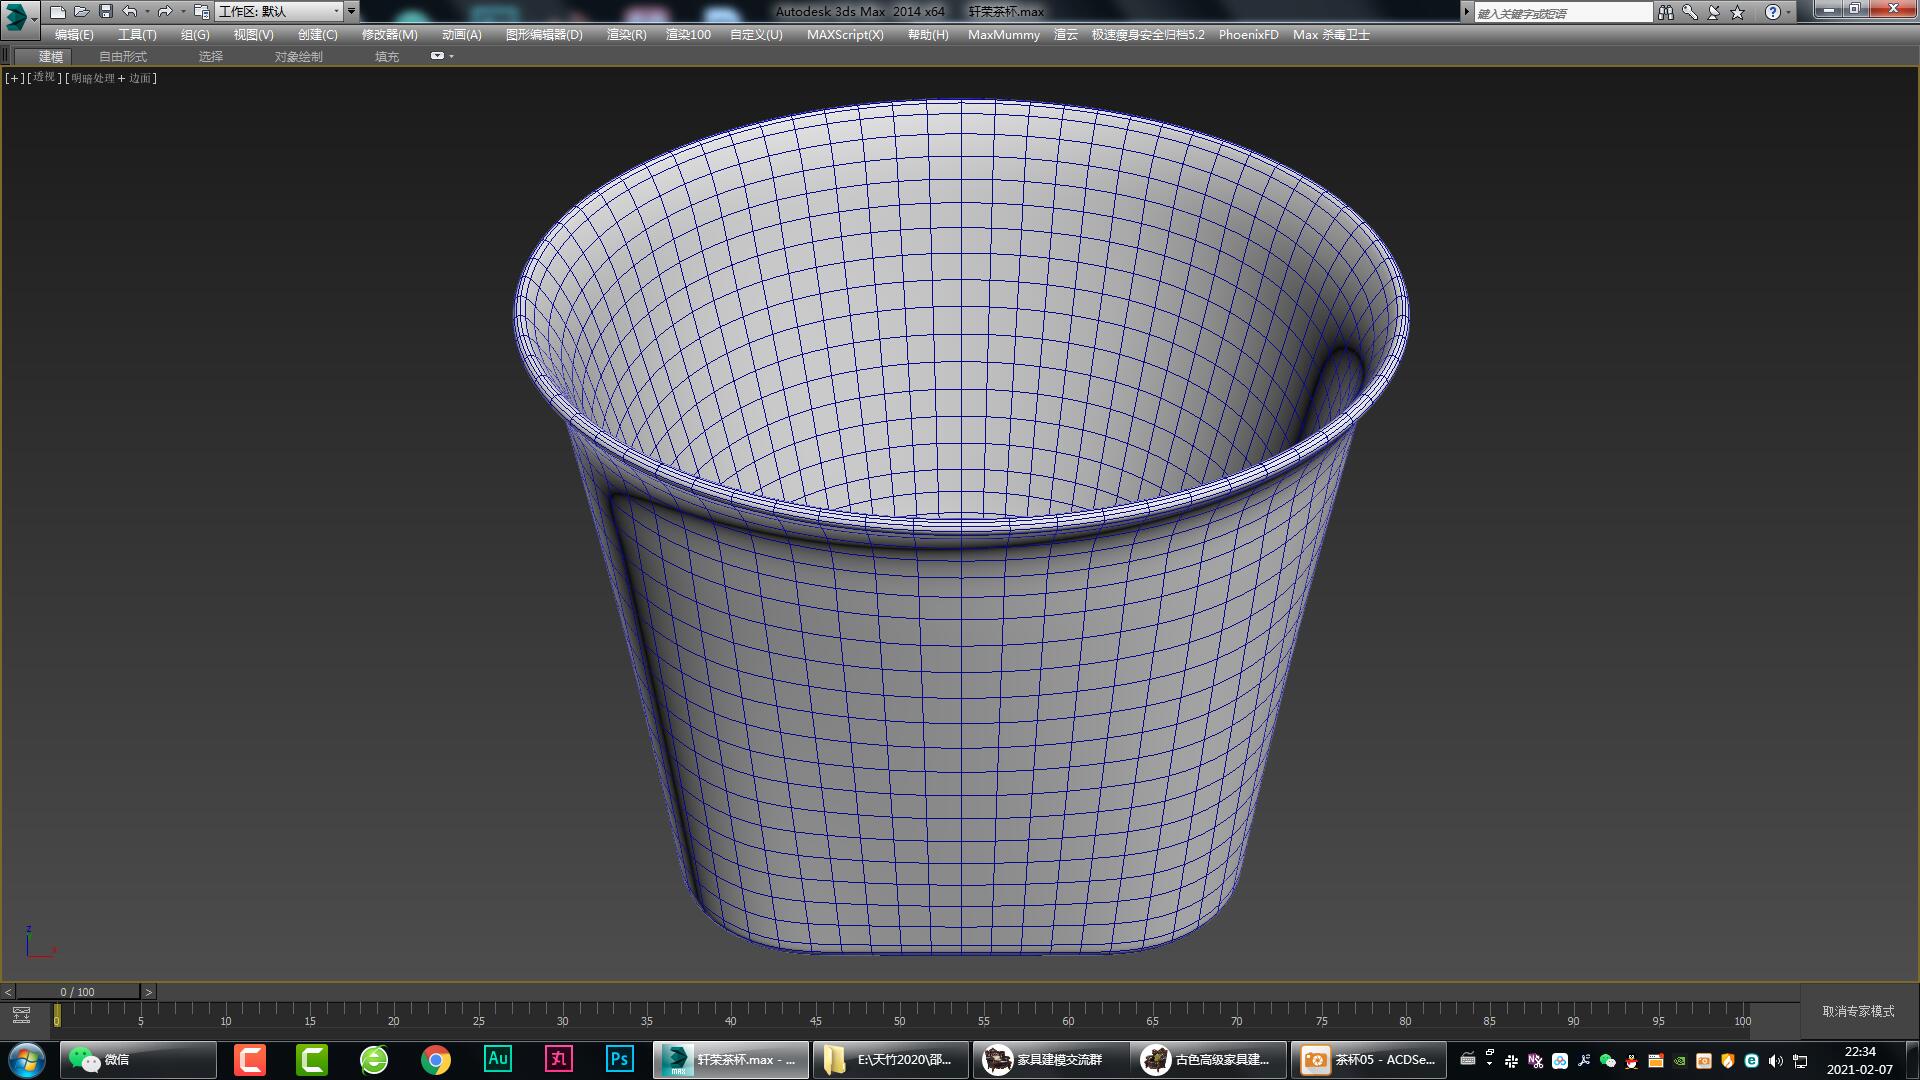Image resolution: width=1920 pixels, height=1080 pixels.
Task: Open the viewport [+] general menu
Action: click(x=13, y=77)
